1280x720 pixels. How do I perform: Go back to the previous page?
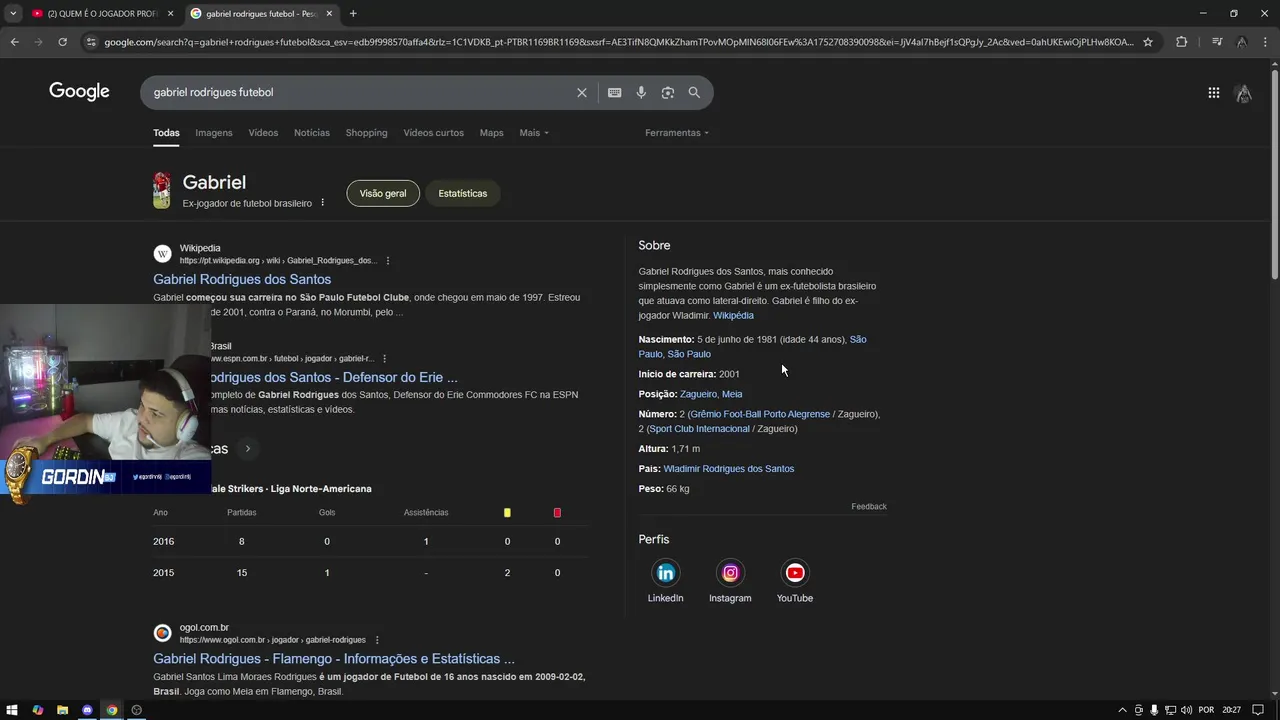pos(14,42)
